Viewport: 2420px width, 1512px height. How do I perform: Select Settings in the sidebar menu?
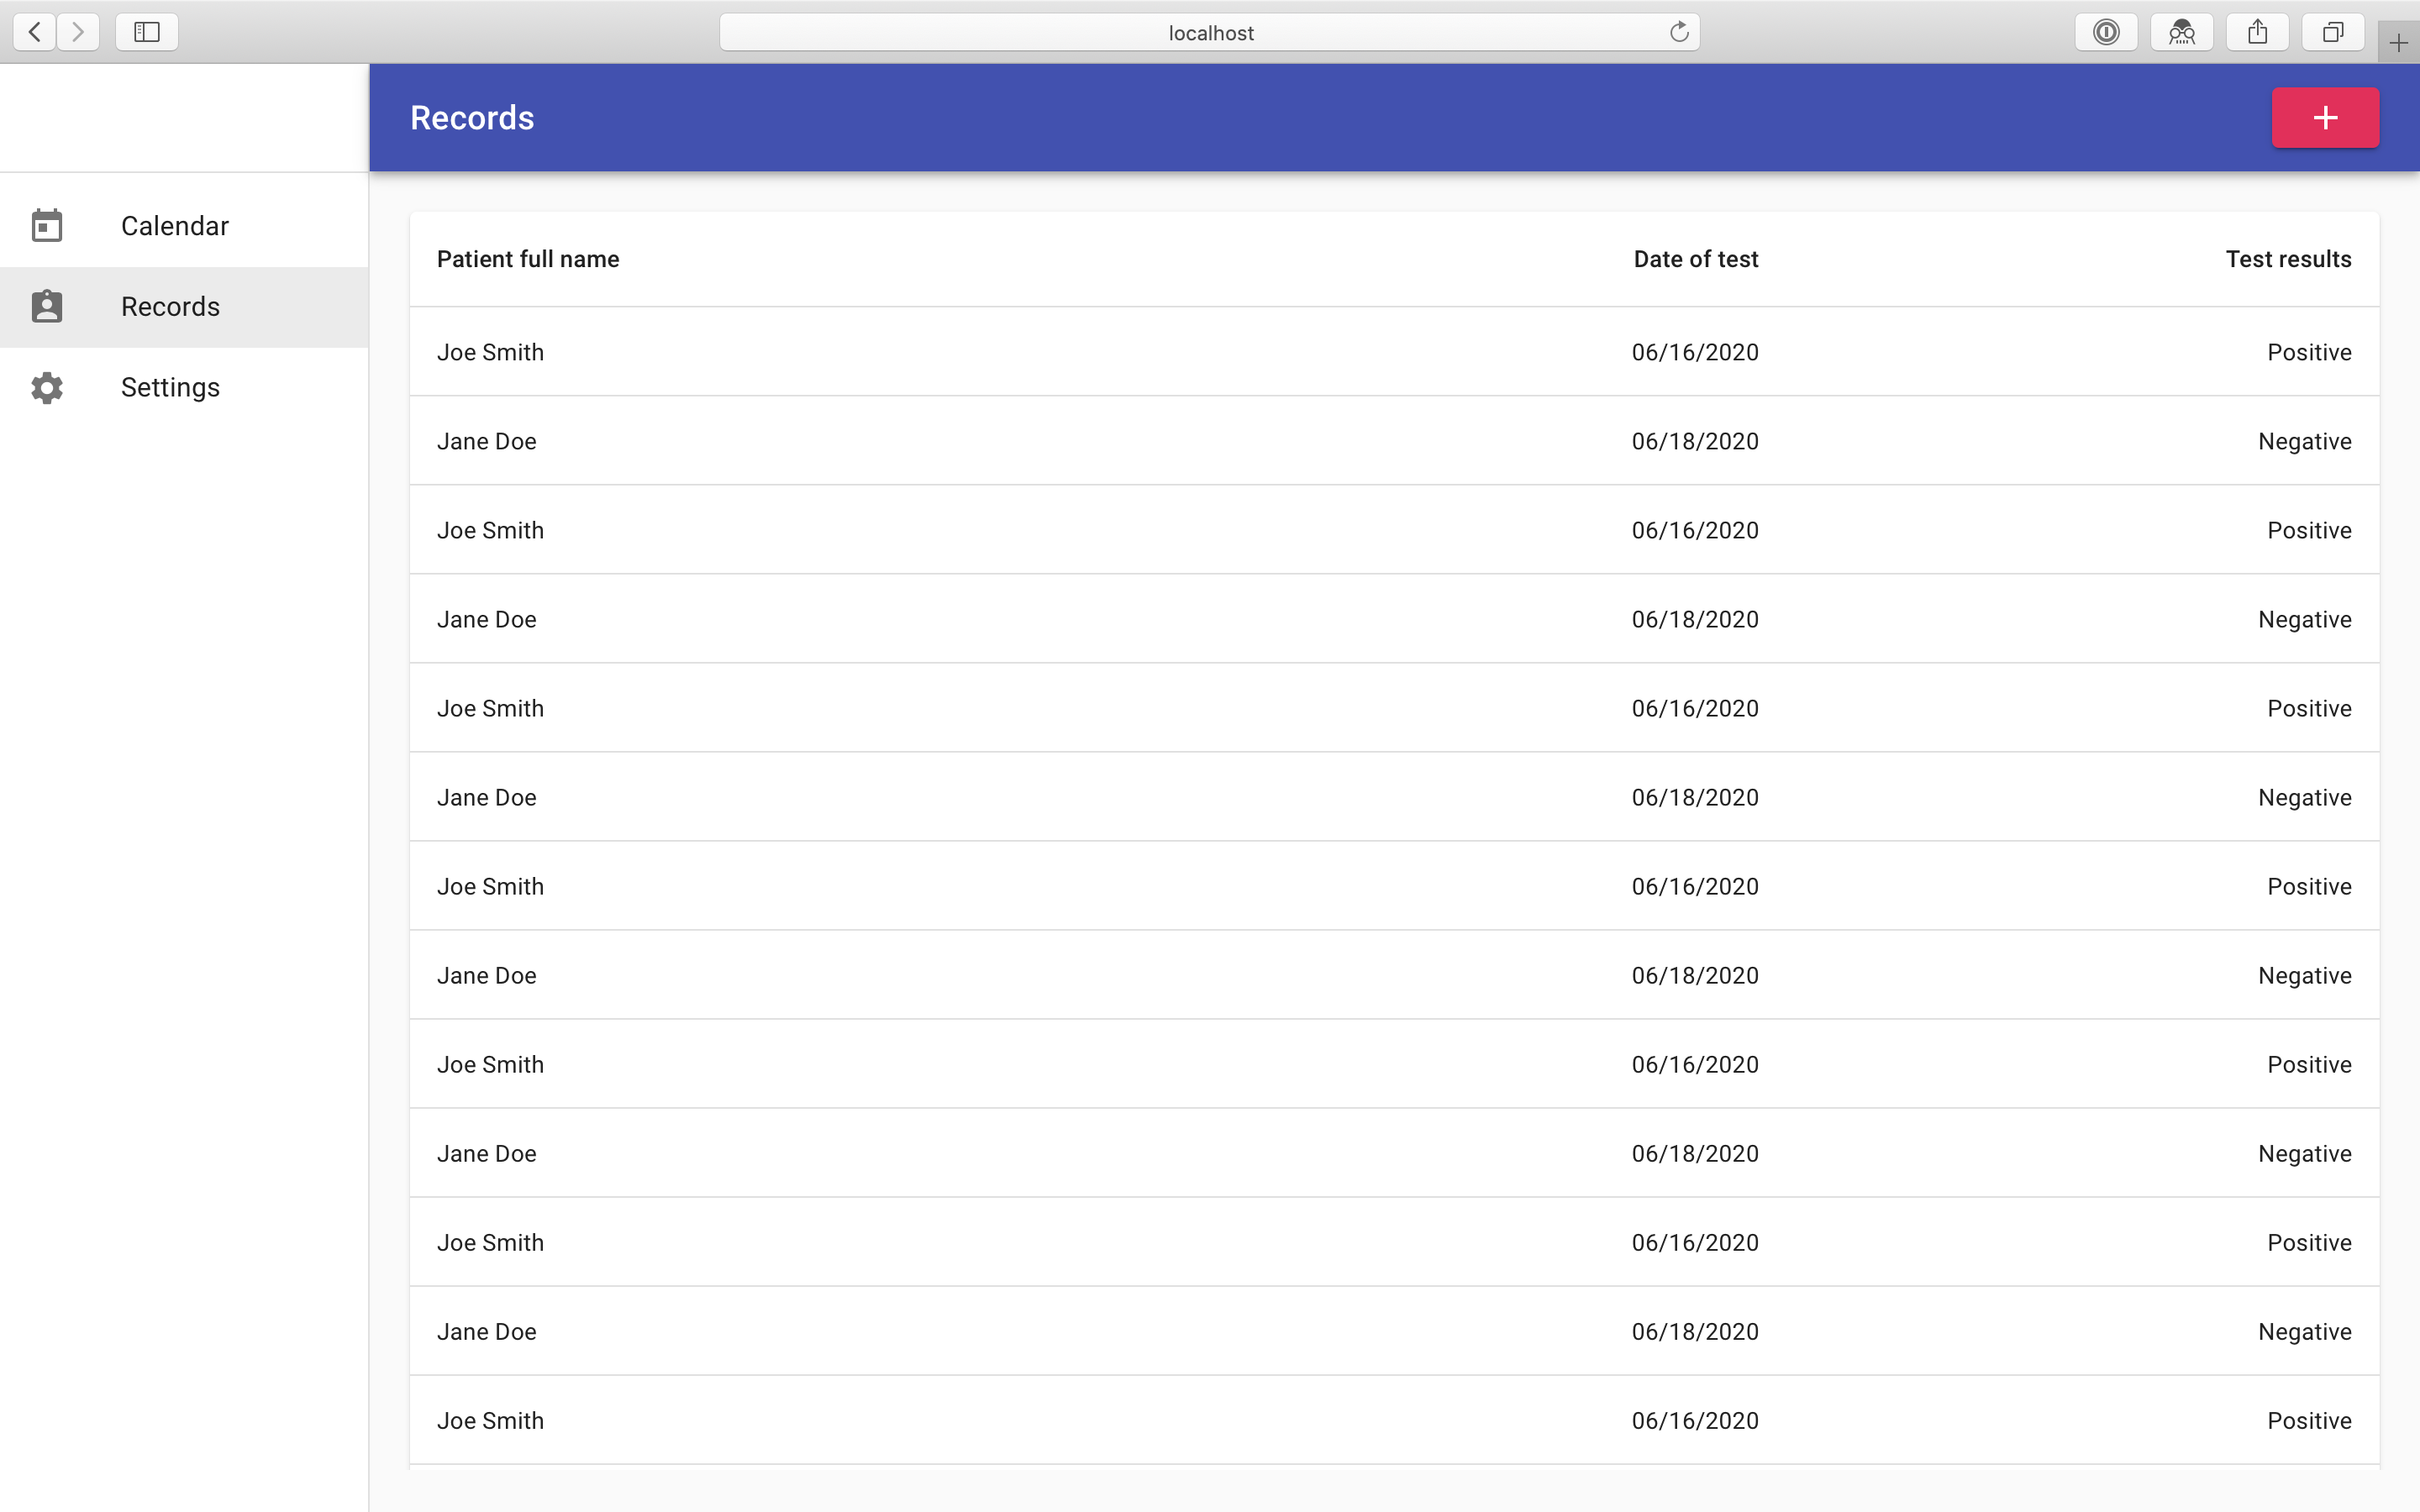pyautogui.click(x=170, y=388)
